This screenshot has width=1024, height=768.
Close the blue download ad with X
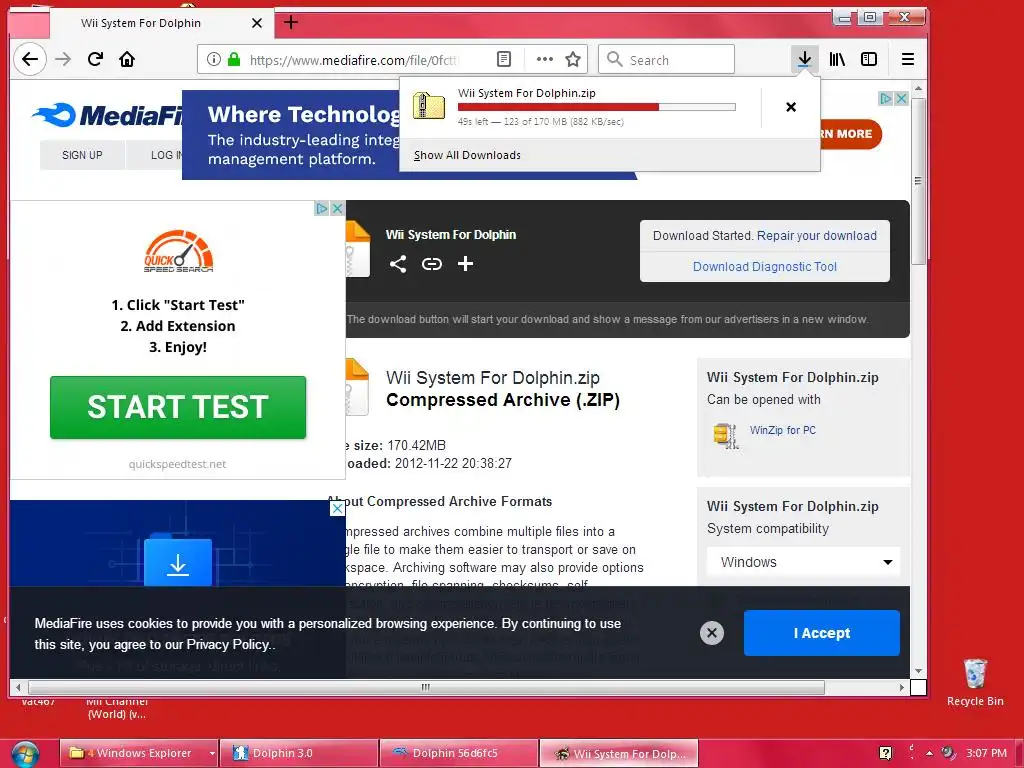pyautogui.click(x=337, y=508)
